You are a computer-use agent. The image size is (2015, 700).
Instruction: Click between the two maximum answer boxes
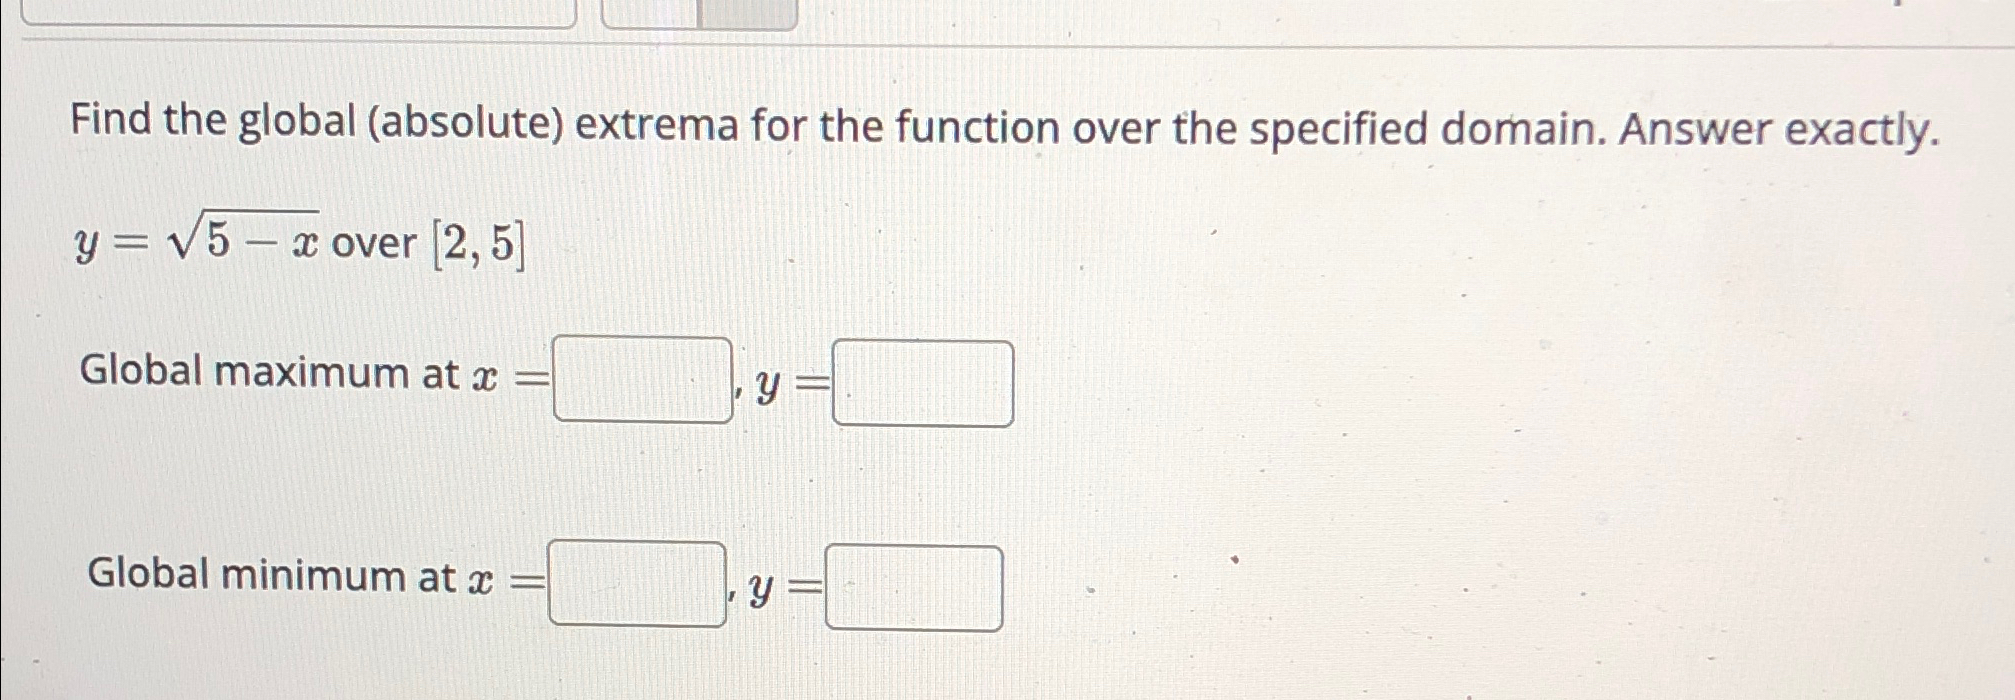pos(785,385)
